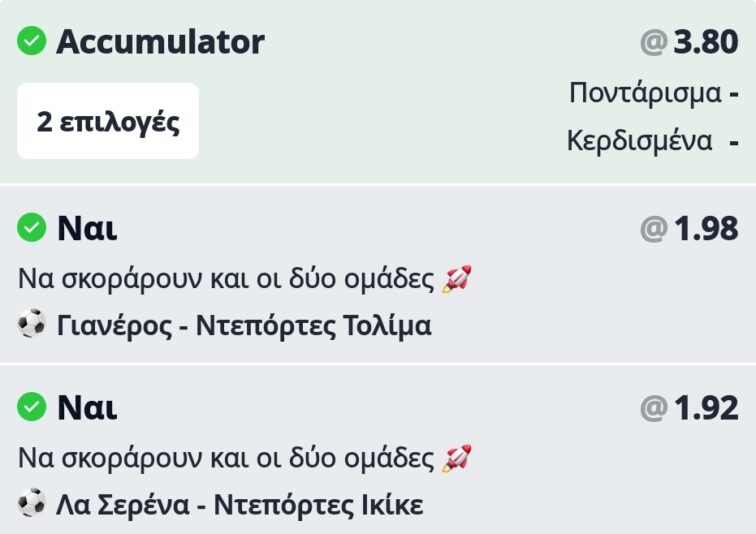Click the green check next to the Γιανέρος bet
756x534 pixels.
click(32, 228)
